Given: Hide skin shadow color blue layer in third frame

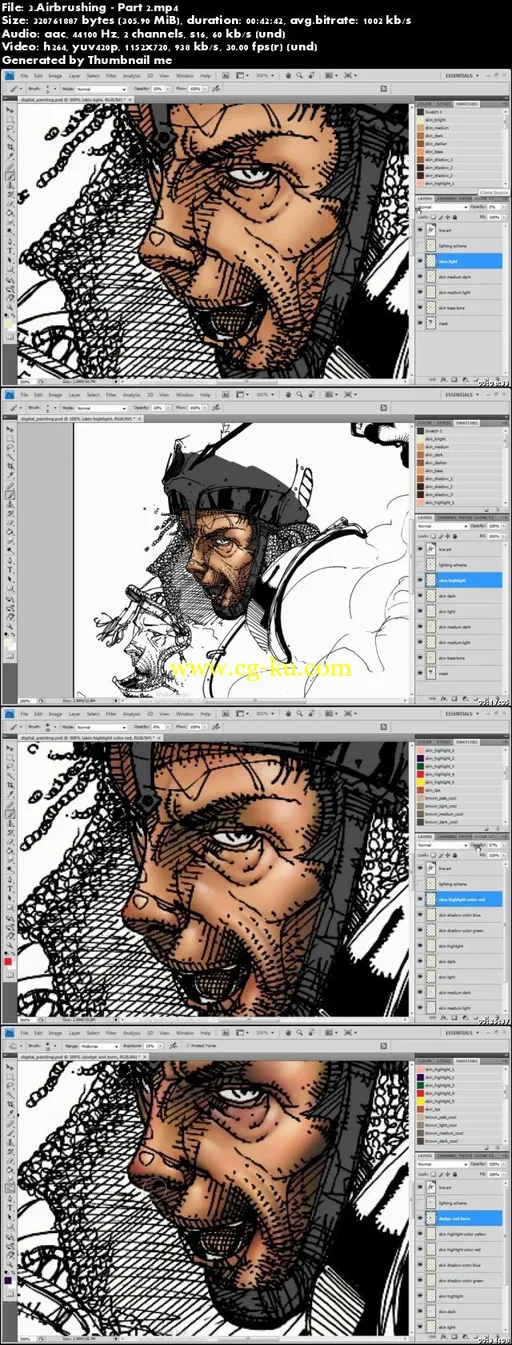Looking at the screenshot, I should 420,915.
